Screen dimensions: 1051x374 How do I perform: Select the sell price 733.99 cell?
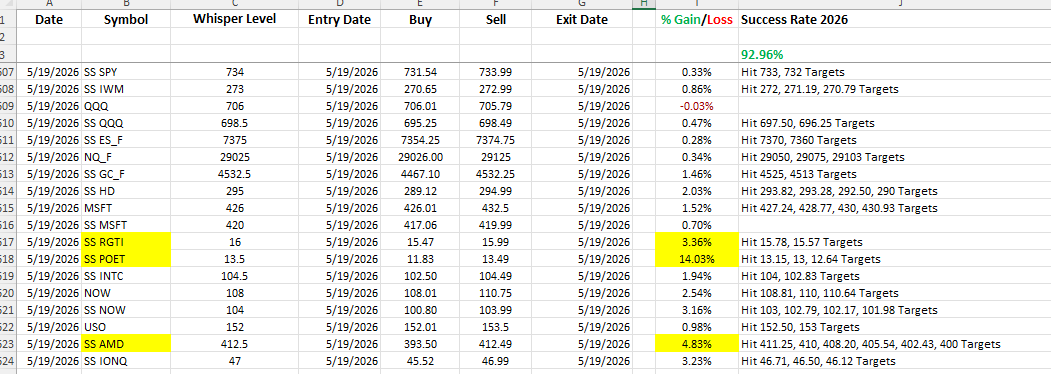[495, 72]
